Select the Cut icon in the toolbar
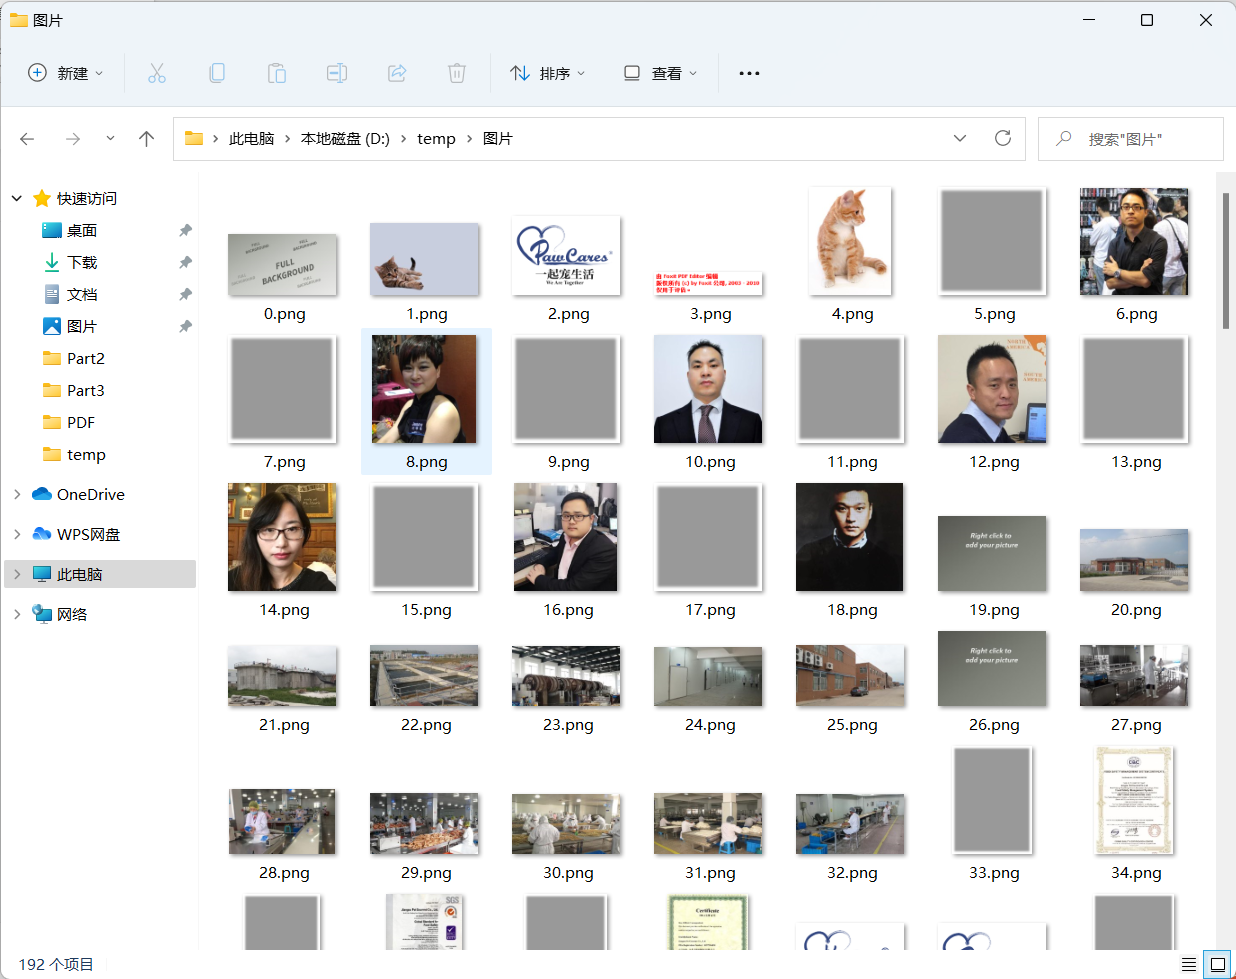The image size is (1236, 979). pos(156,72)
